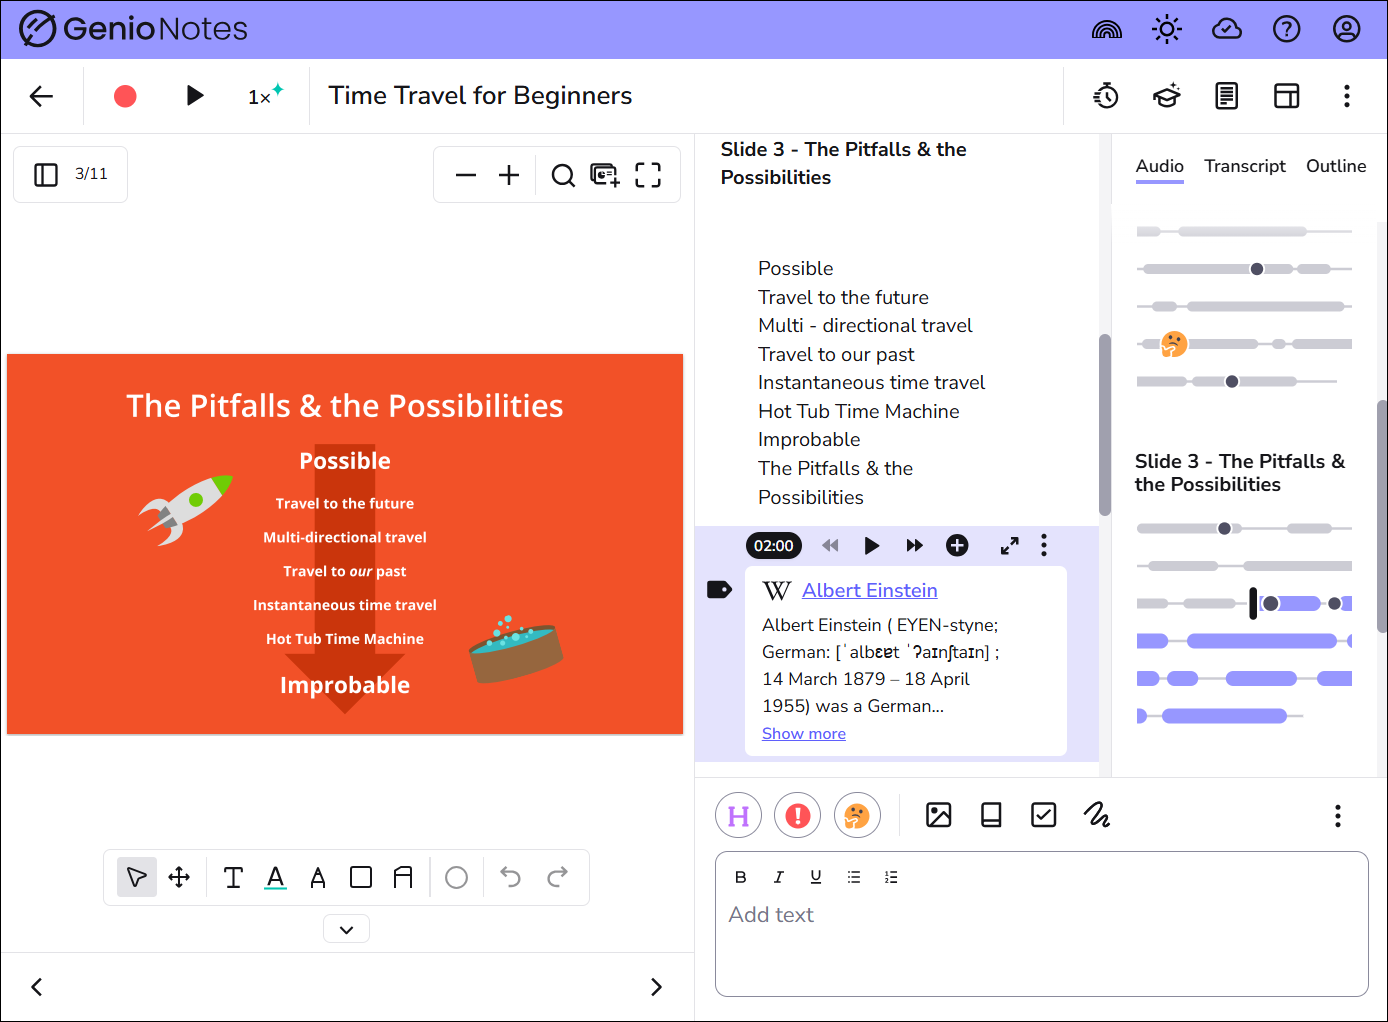The width and height of the screenshot is (1388, 1022).
Task: Open fullscreen view for the slide
Action: (648, 176)
